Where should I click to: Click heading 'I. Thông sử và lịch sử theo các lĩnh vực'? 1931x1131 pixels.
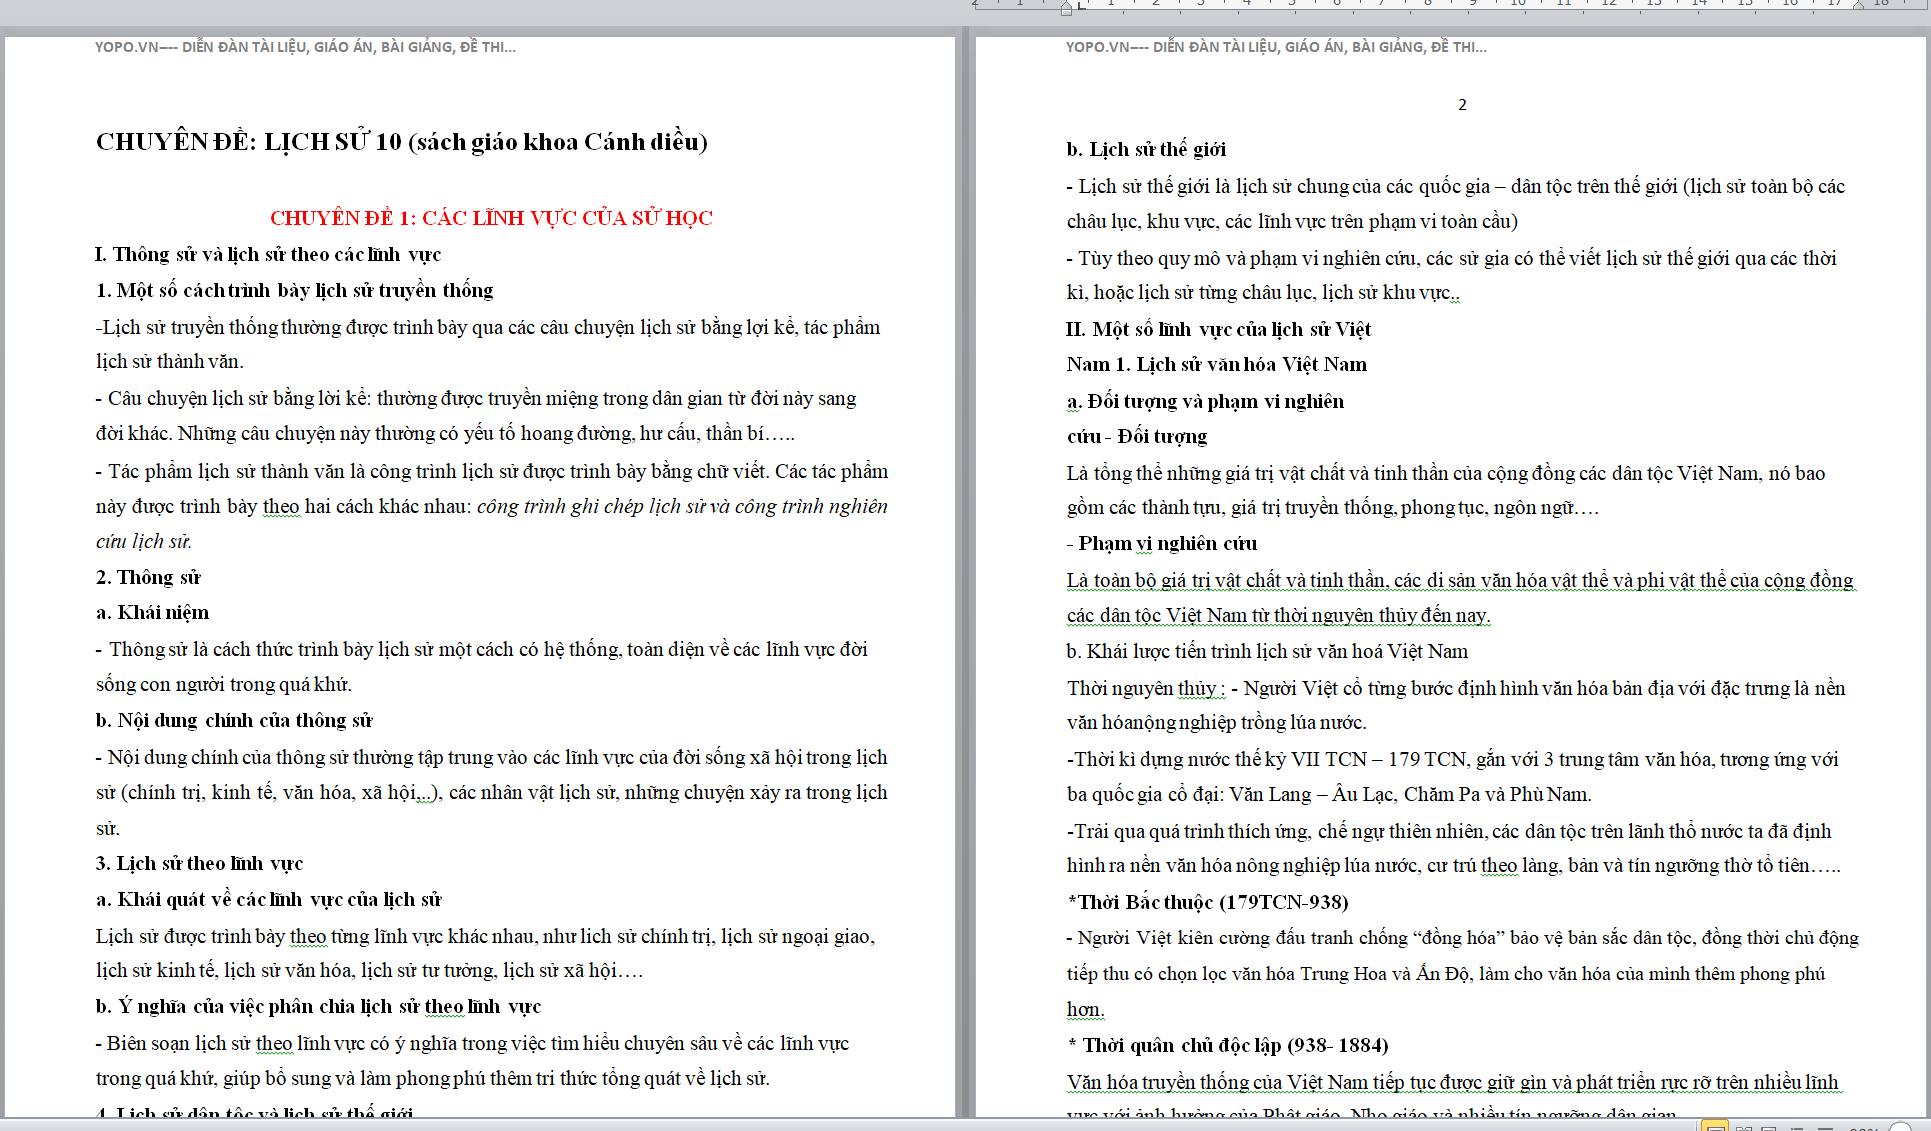(x=268, y=255)
